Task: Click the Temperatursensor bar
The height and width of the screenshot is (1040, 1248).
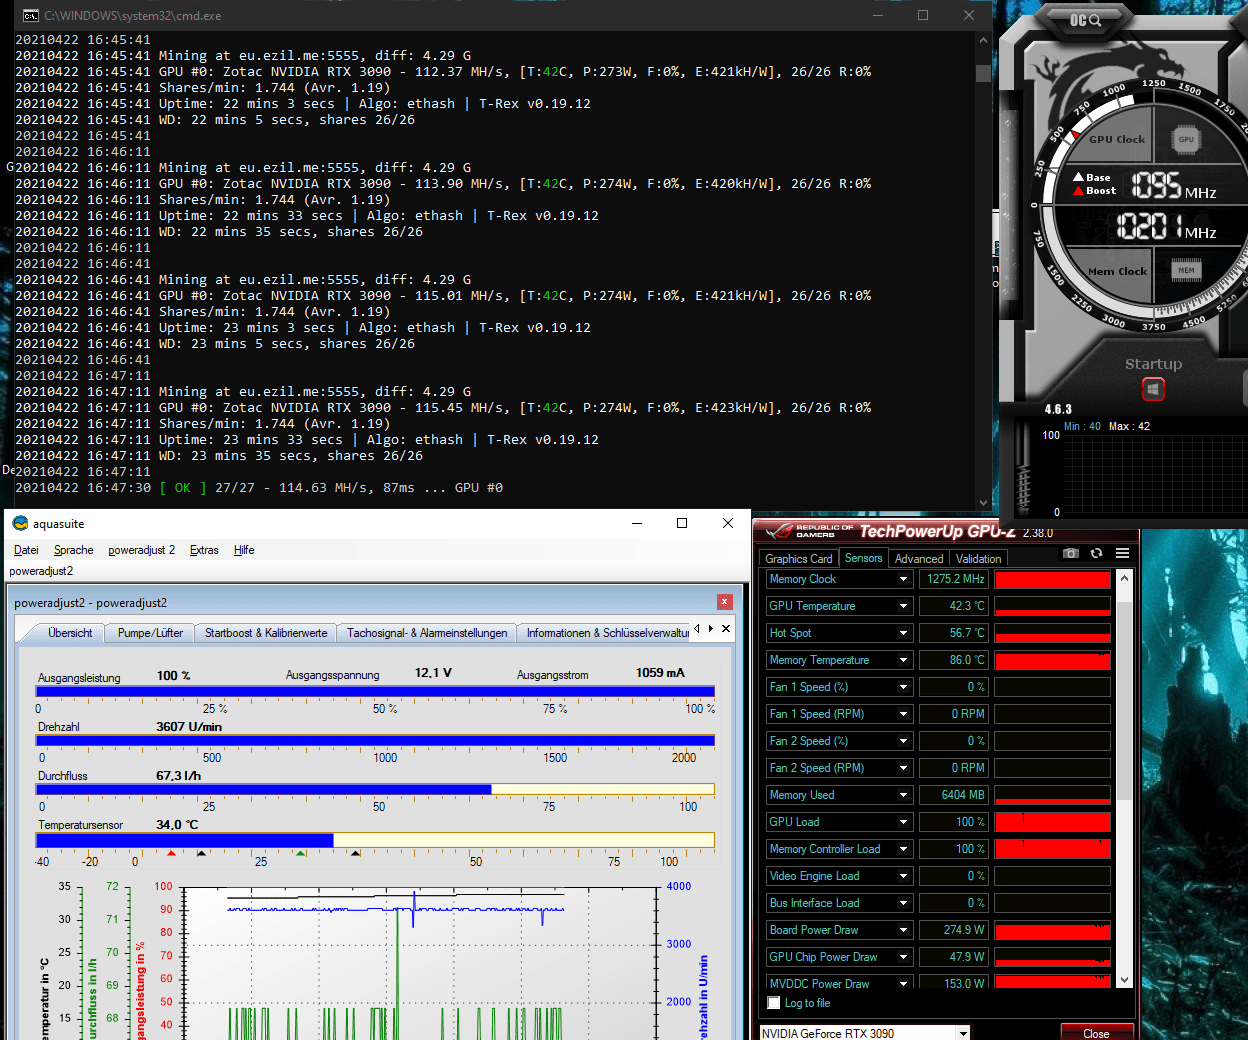Action: (375, 840)
